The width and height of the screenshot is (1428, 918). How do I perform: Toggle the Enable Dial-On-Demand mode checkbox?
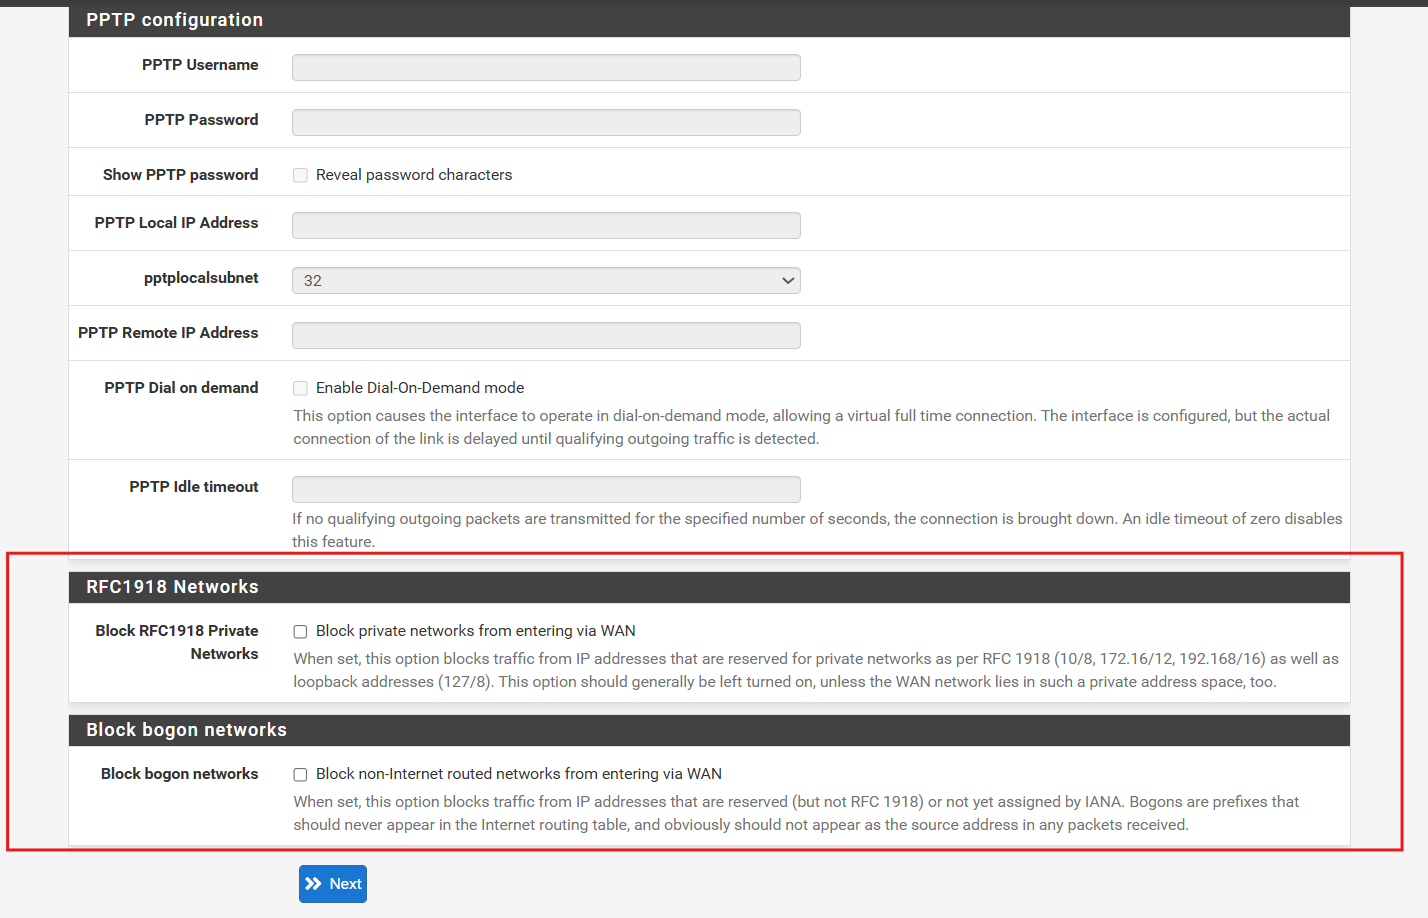[x=300, y=389]
